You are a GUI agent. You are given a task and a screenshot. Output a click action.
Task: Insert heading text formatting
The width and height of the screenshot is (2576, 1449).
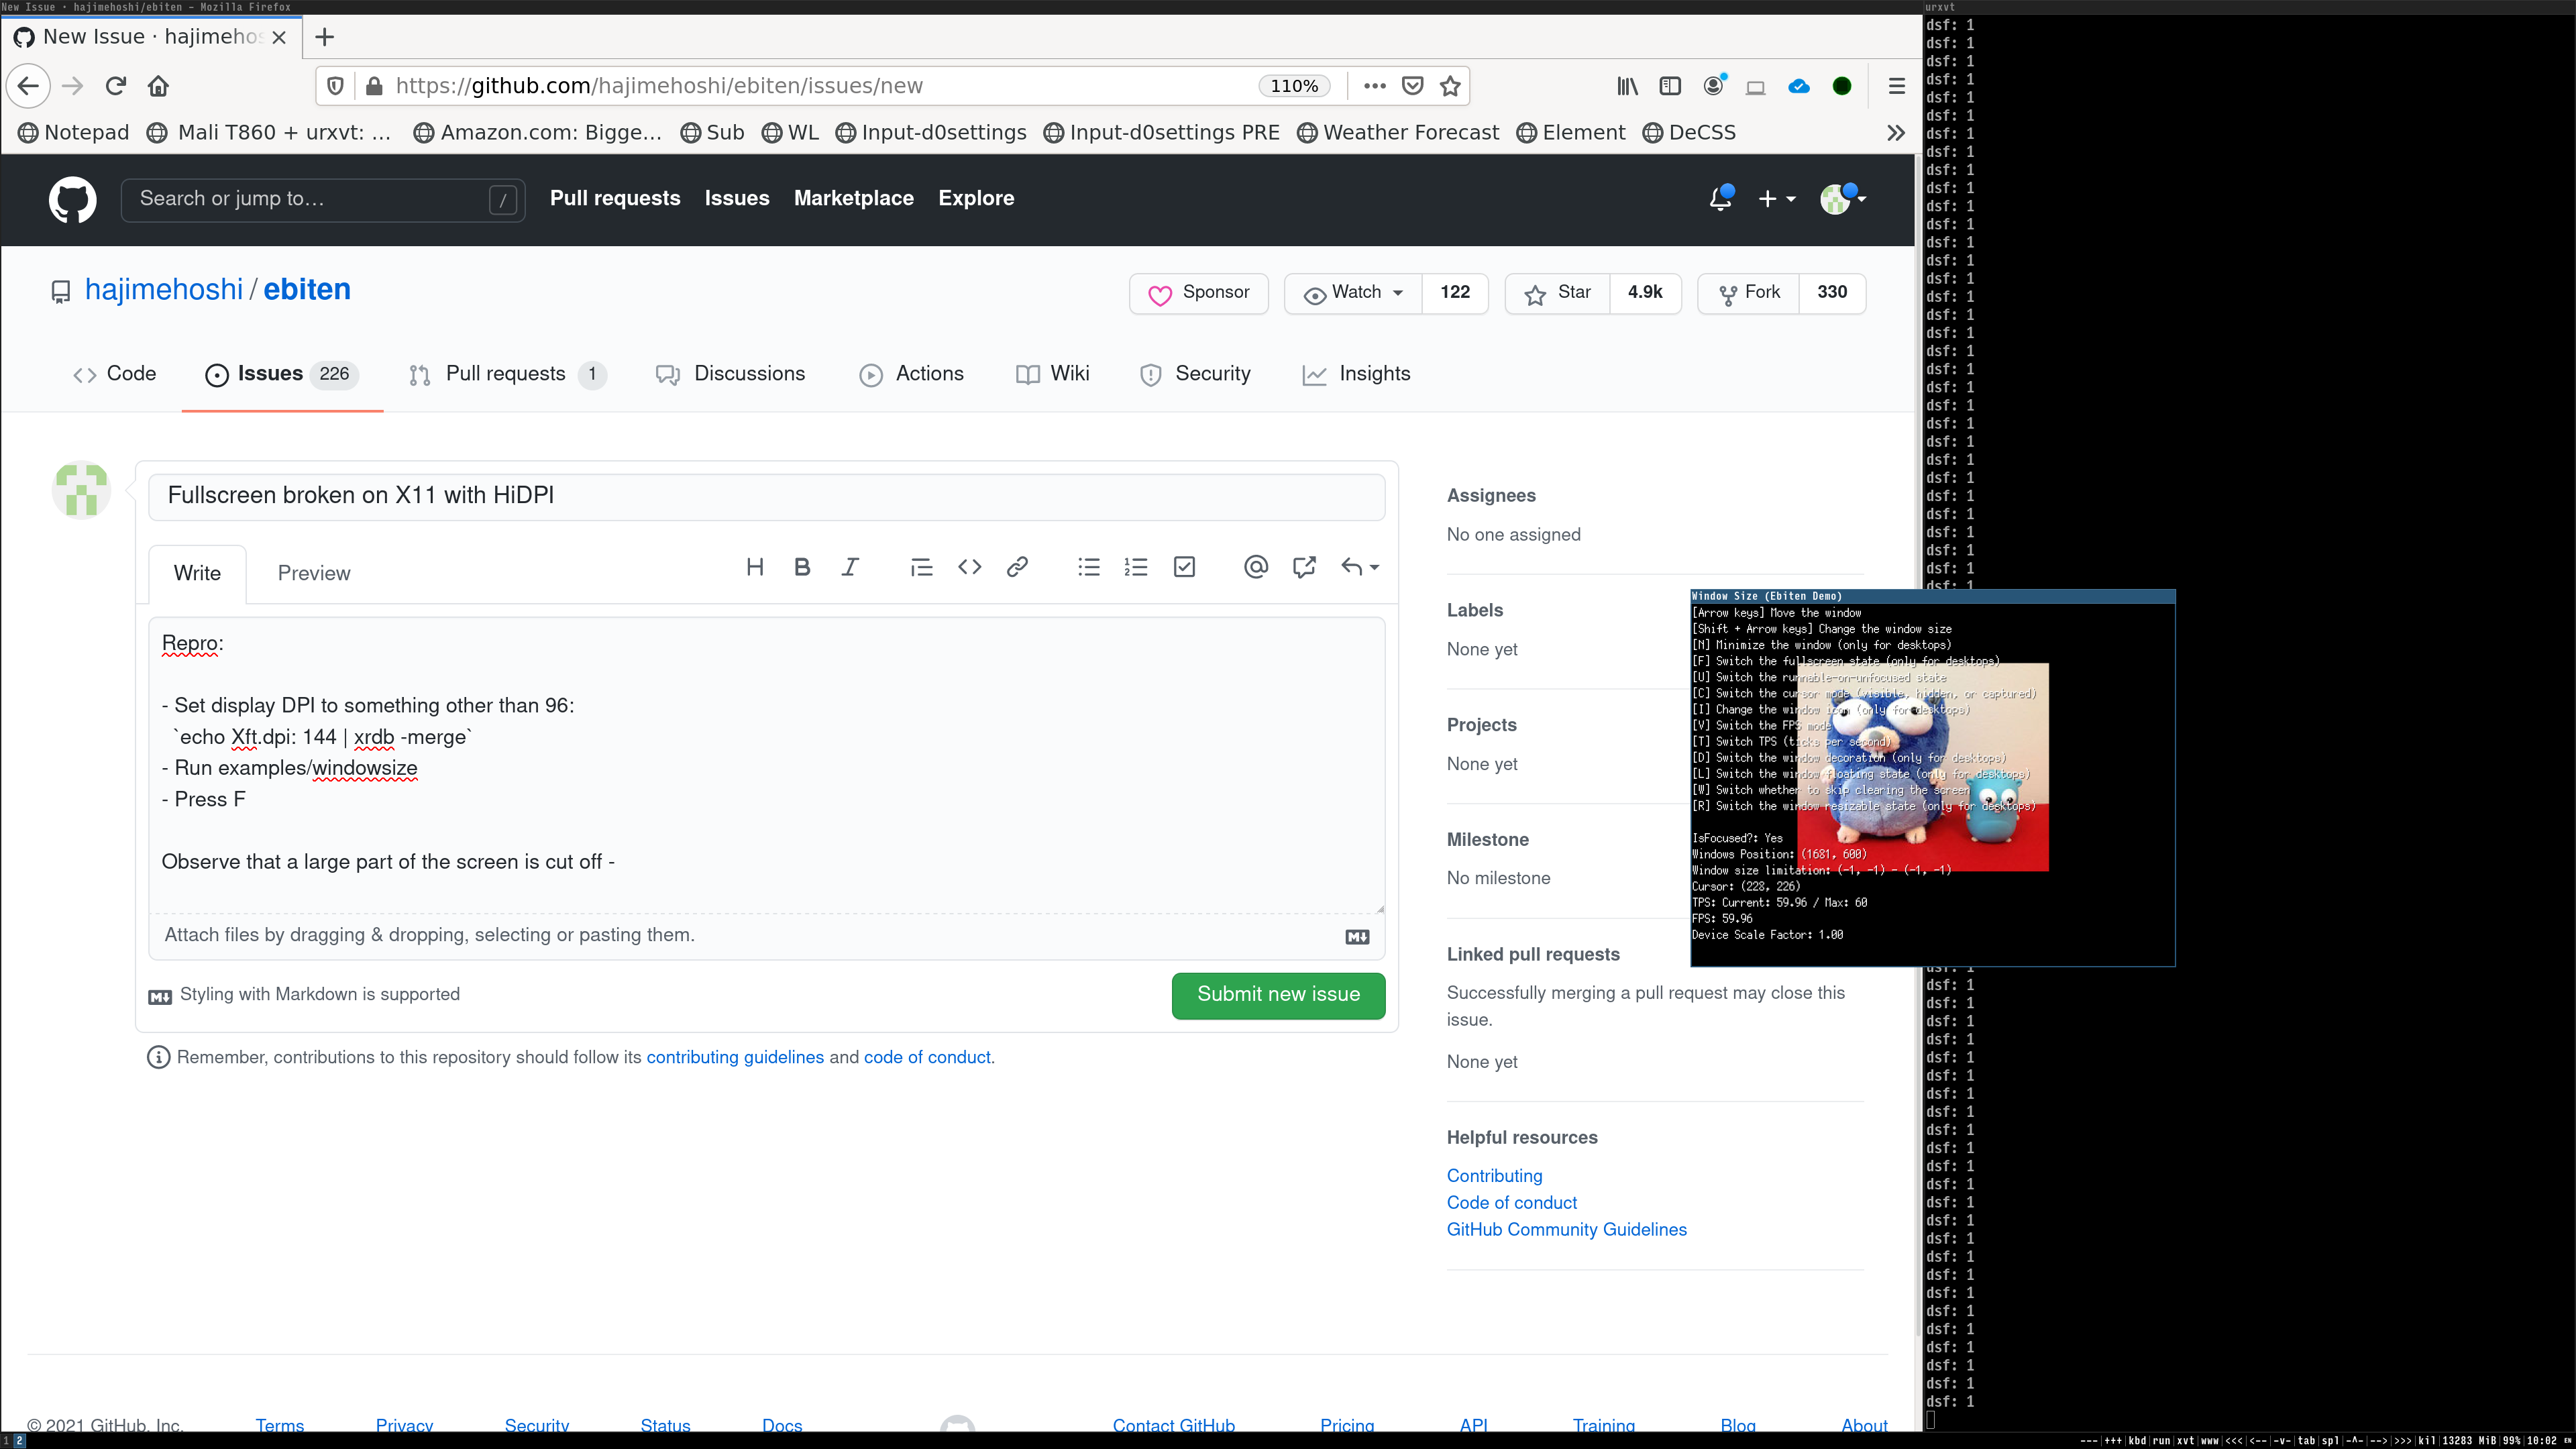pyautogui.click(x=755, y=567)
